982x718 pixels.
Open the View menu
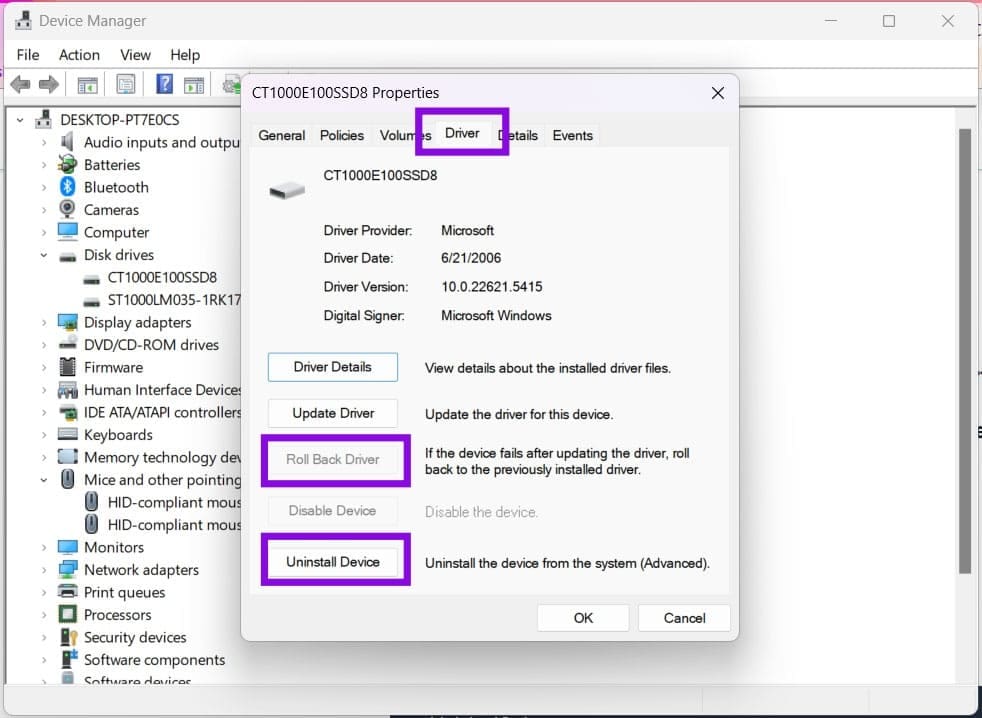135,55
